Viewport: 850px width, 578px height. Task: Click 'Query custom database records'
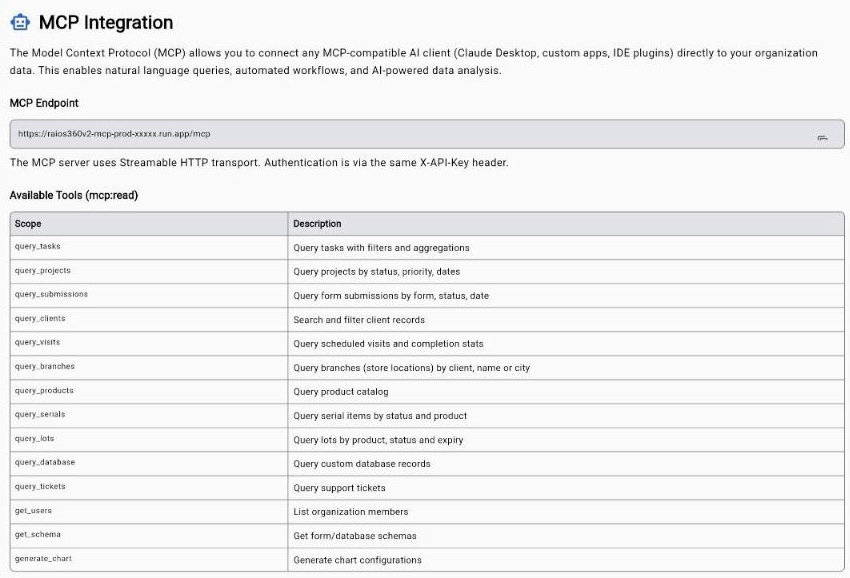[x=362, y=464]
